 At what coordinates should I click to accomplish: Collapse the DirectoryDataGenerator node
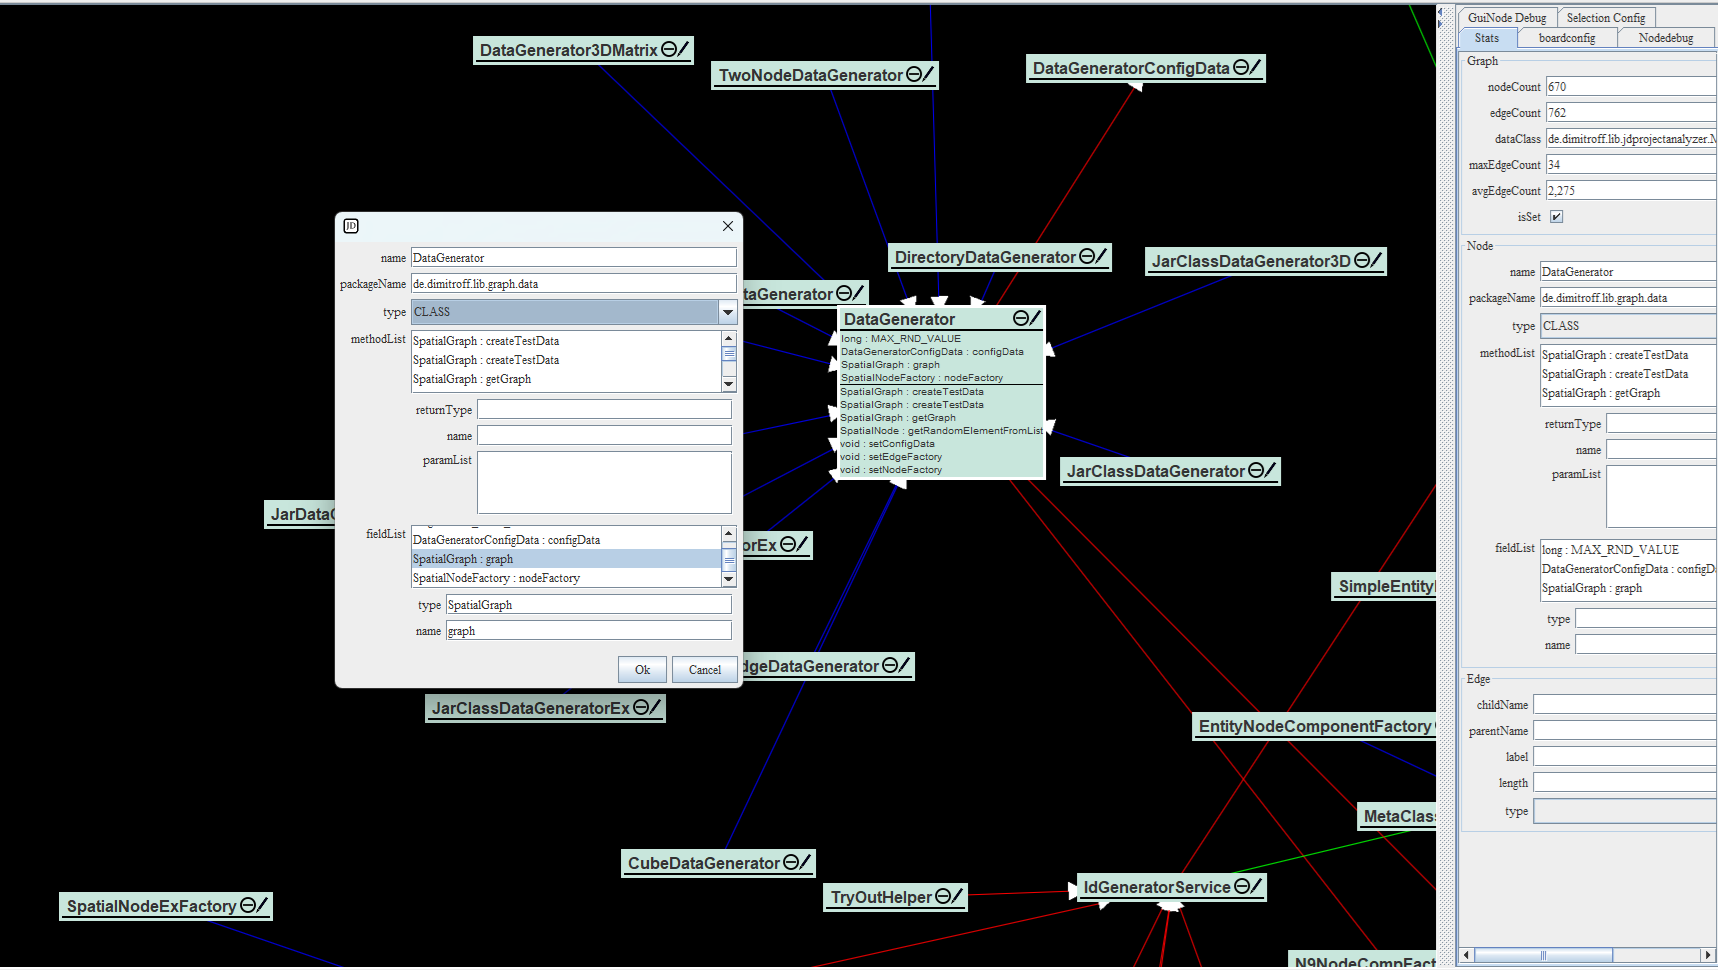point(1086,256)
